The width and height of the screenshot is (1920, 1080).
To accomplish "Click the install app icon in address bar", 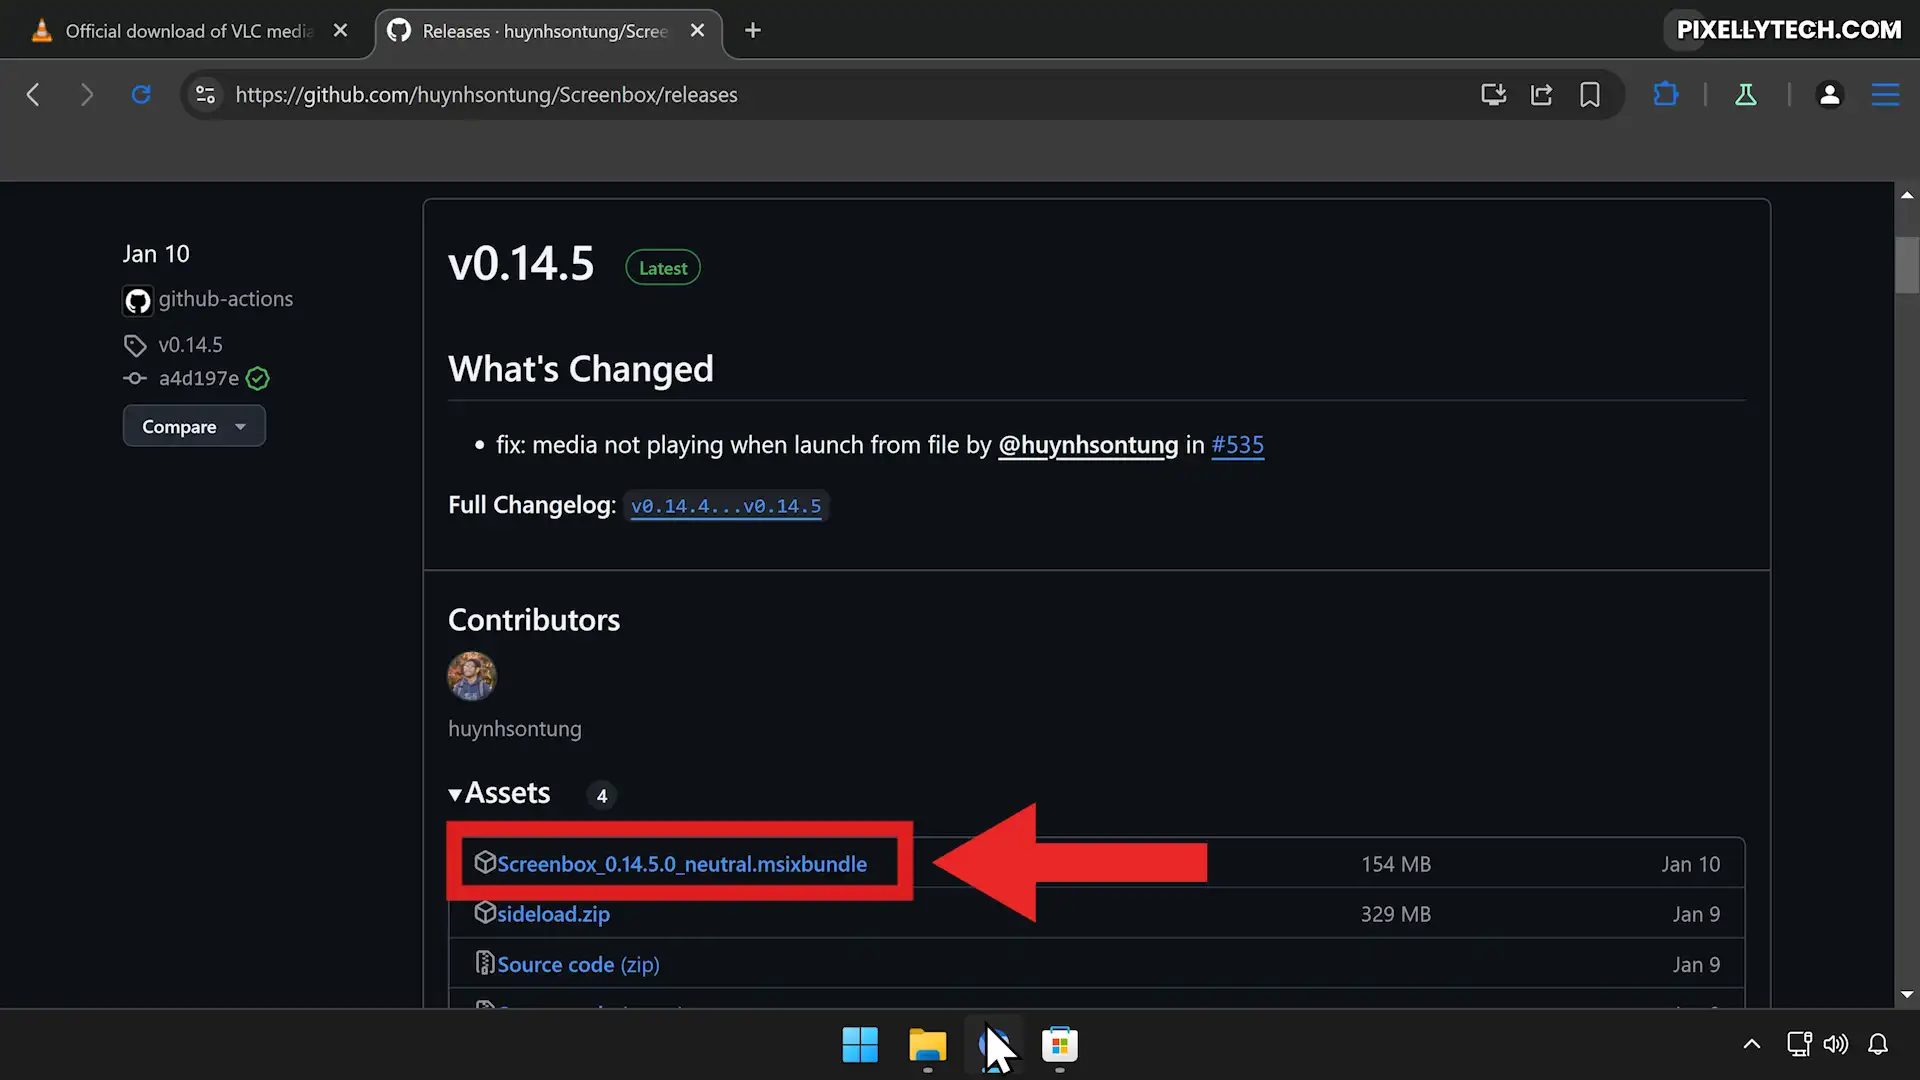I will [x=1493, y=95].
